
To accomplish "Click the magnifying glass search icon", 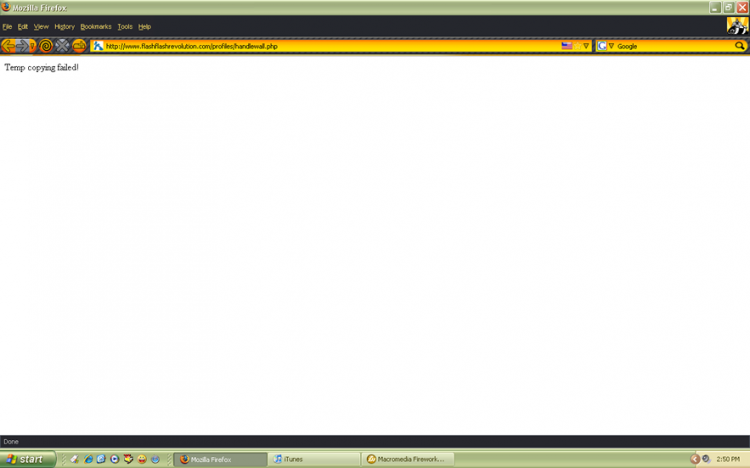I will point(739,46).
